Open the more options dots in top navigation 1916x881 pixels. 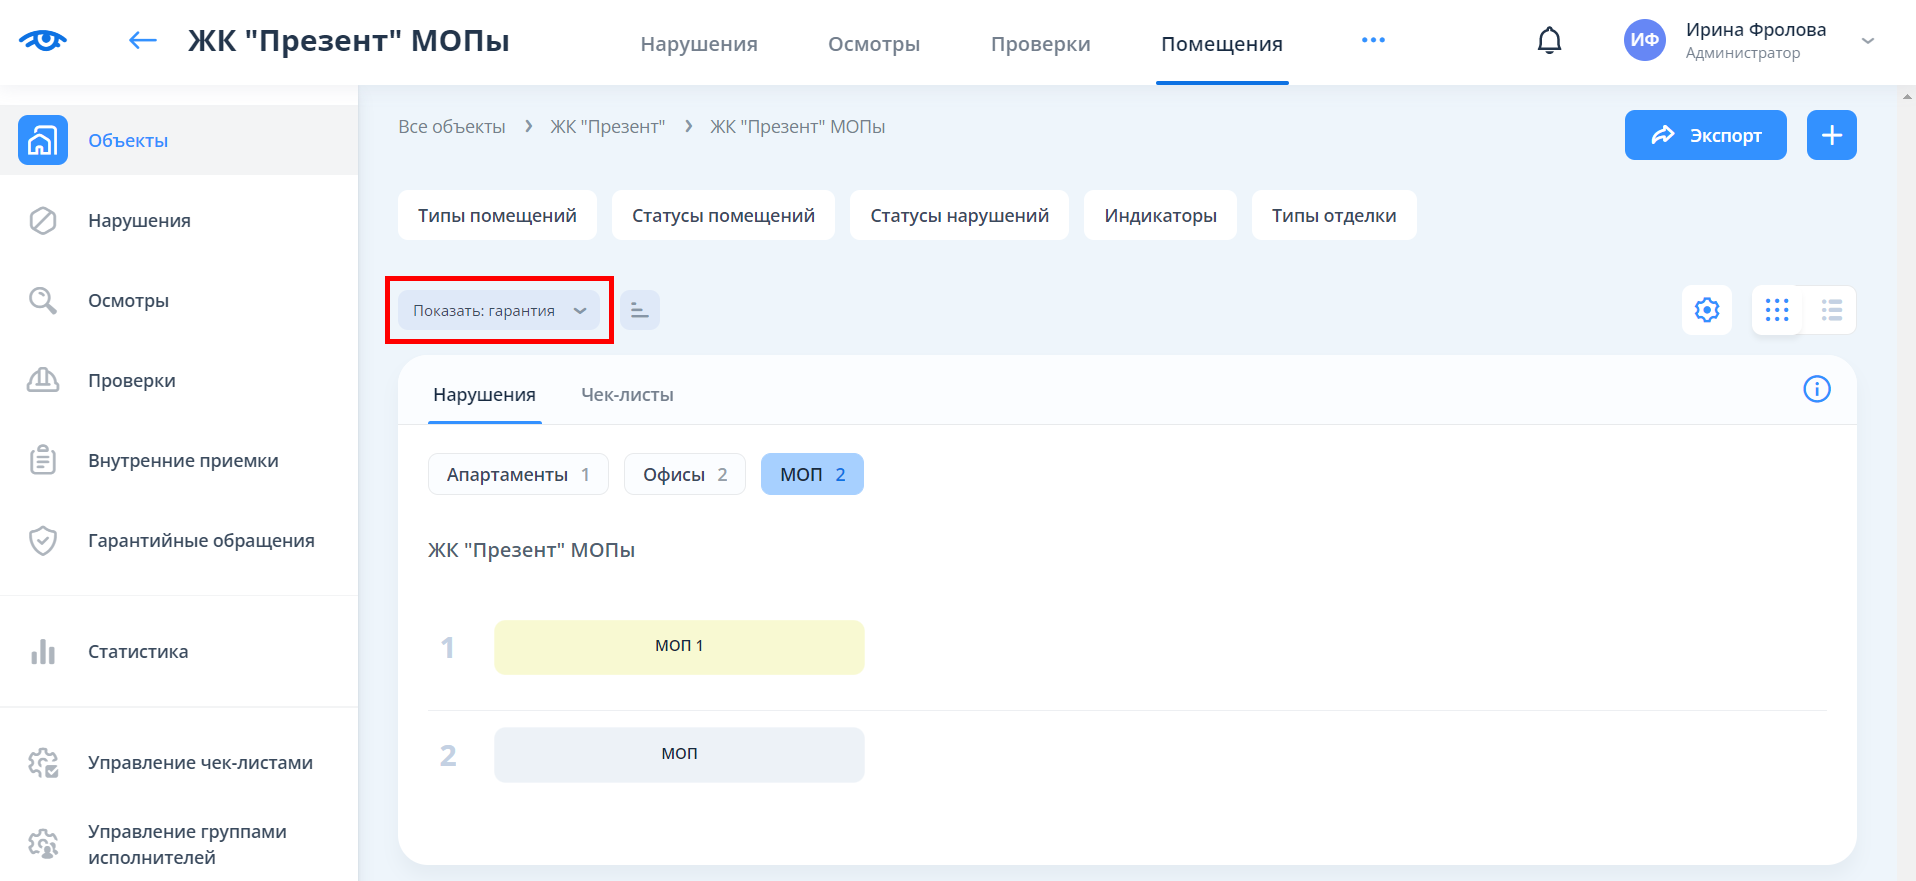pos(1373,41)
